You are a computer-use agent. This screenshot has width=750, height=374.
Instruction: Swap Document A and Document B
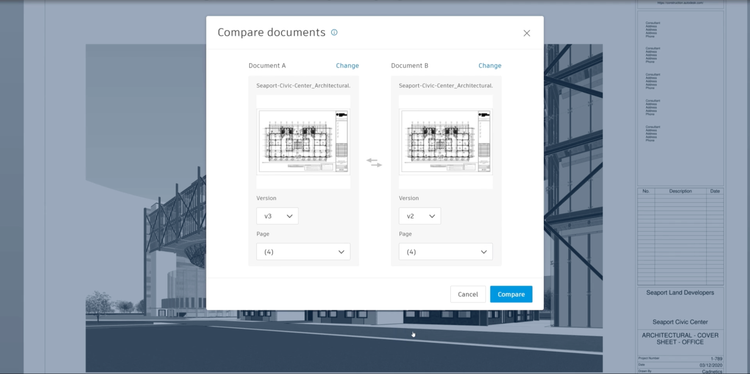(374, 163)
